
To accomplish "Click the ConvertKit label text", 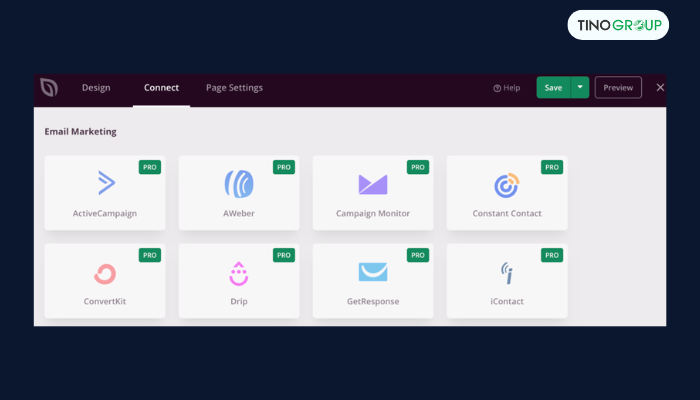I will pyautogui.click(x=105, y=301).
